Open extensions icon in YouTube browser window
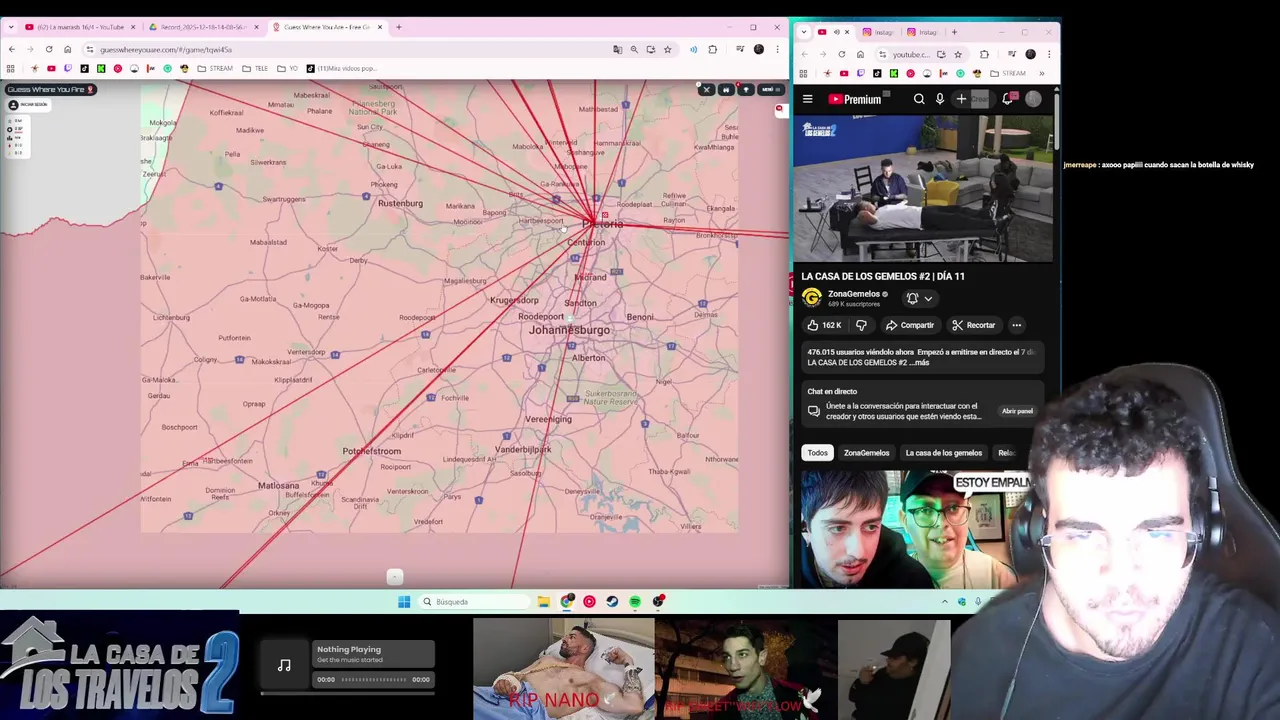Image resolution: width=1280 pixels, height=720 pixels. [x=984, y=54]
